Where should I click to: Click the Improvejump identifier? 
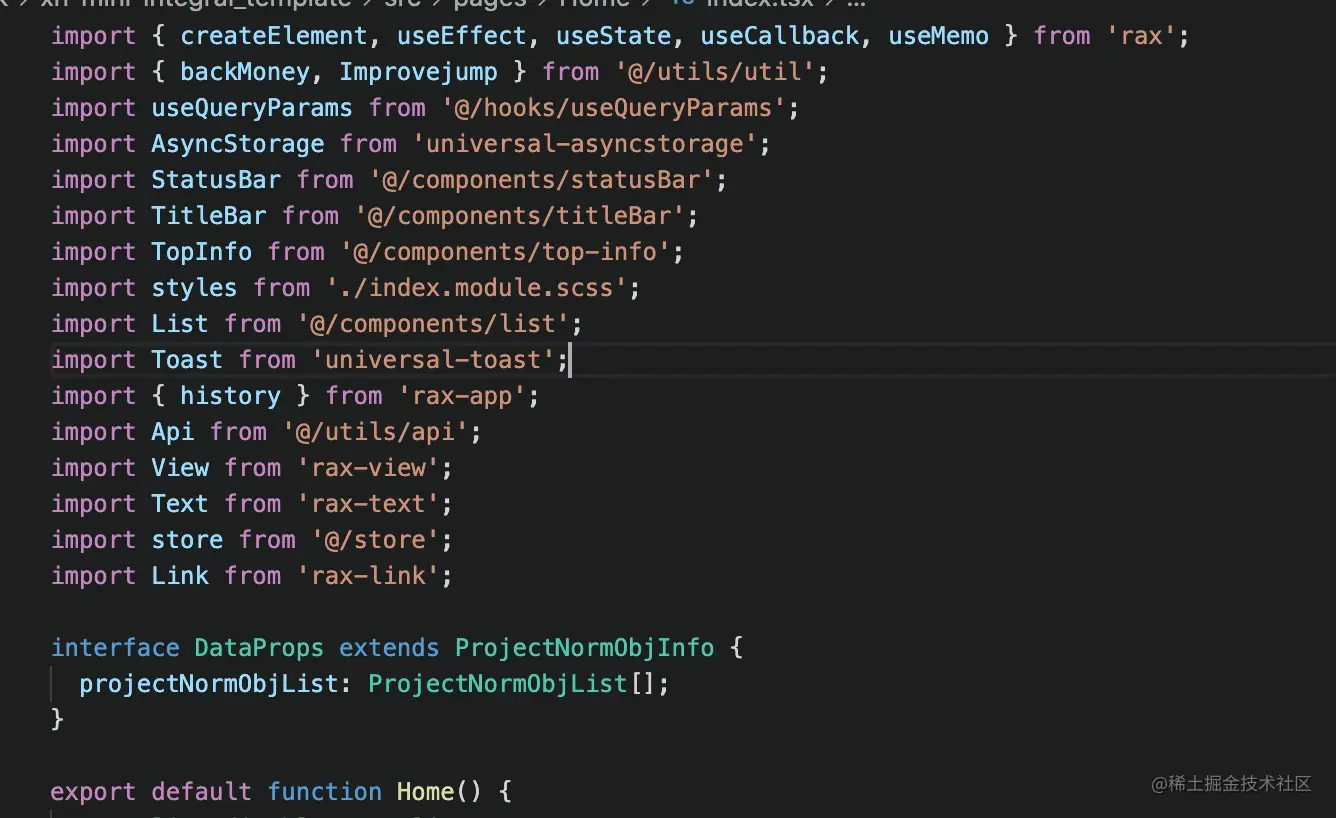tap(418, 72)
